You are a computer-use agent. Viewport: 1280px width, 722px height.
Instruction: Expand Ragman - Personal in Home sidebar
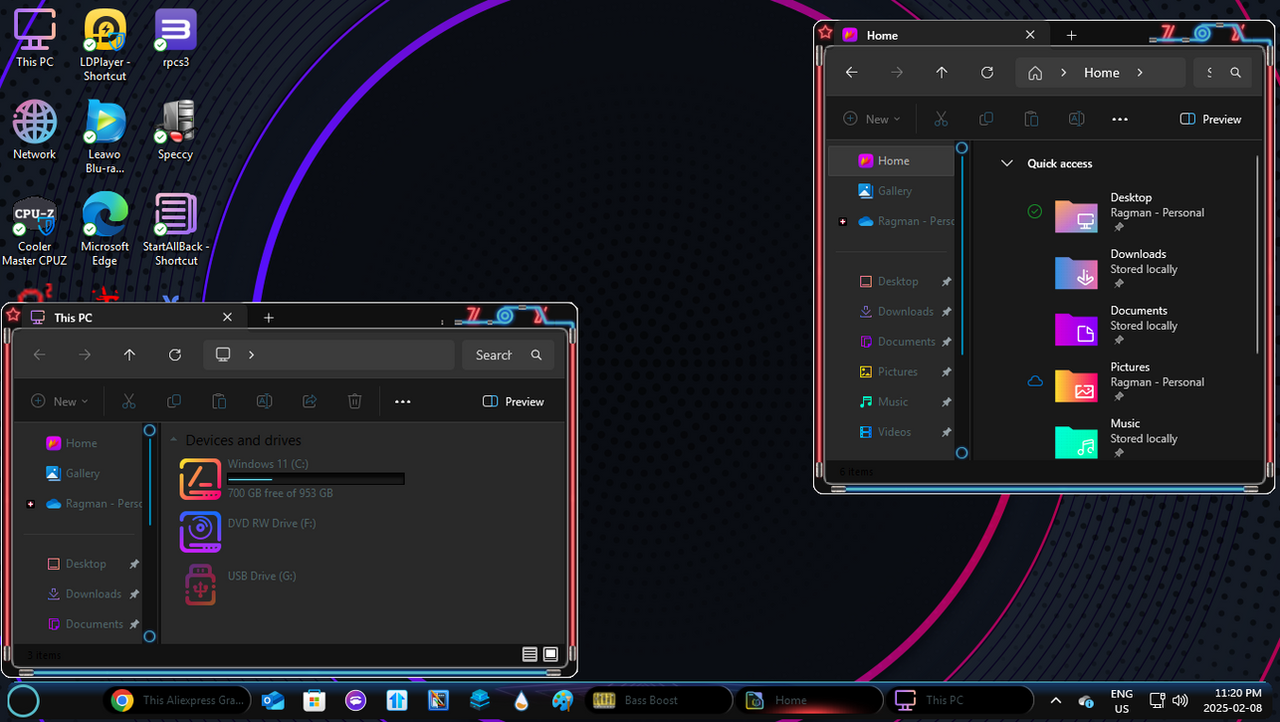pyautogui.click(x=843, y=221)
